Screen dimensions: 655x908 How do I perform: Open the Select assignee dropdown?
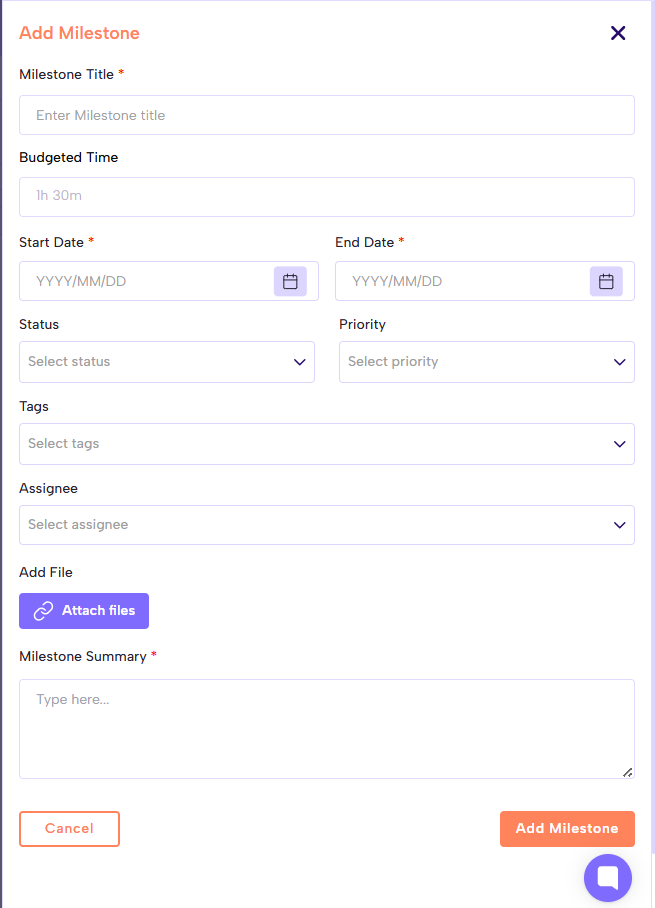(326, 525)
